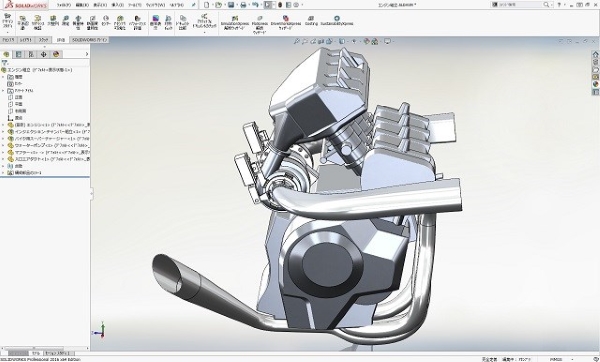The height and width of the screenshot is (362, 600).
Task: Activate the Select cursor tool
Action: coord(268,5)
